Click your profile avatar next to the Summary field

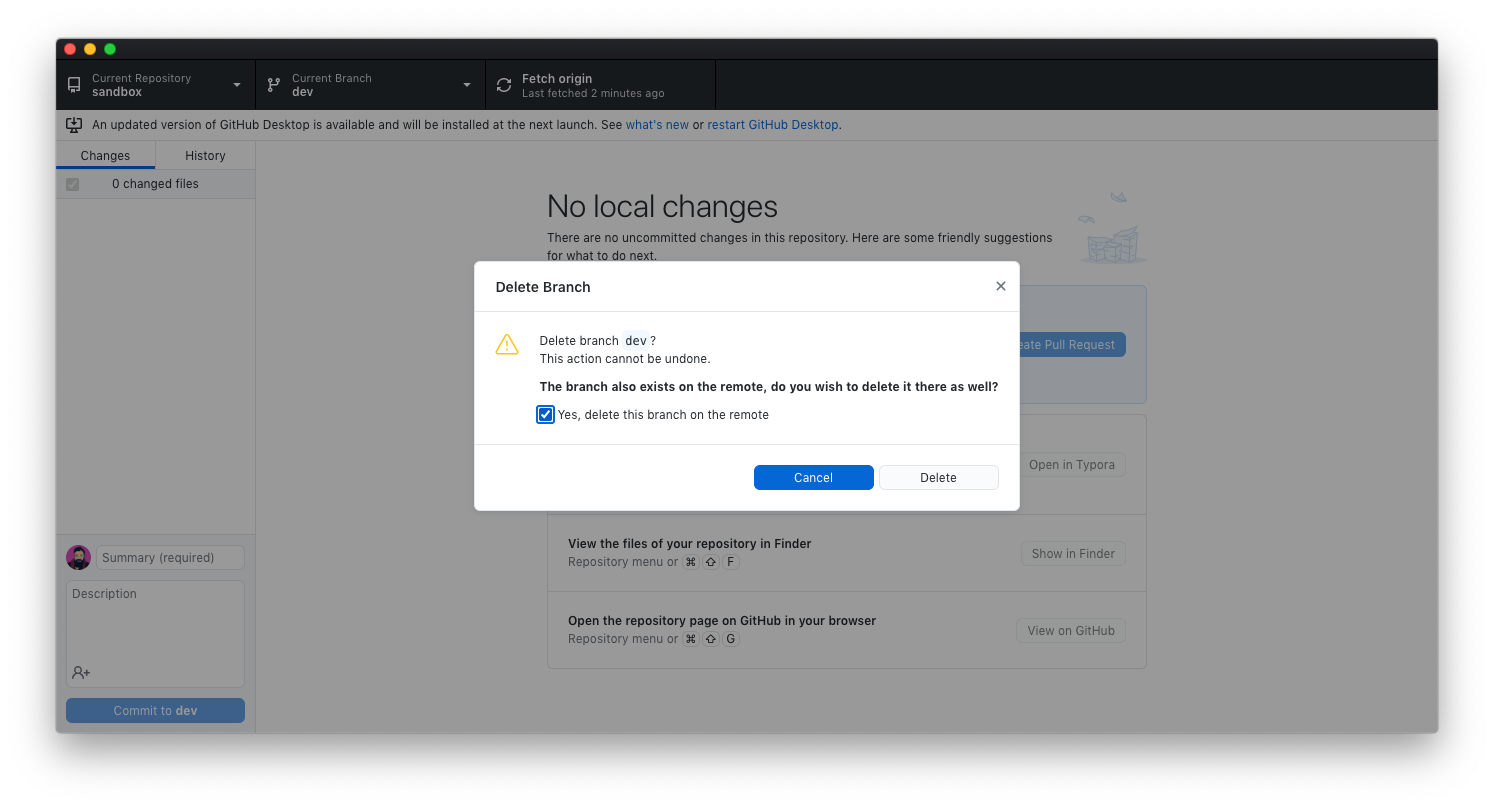pos(78,557)
